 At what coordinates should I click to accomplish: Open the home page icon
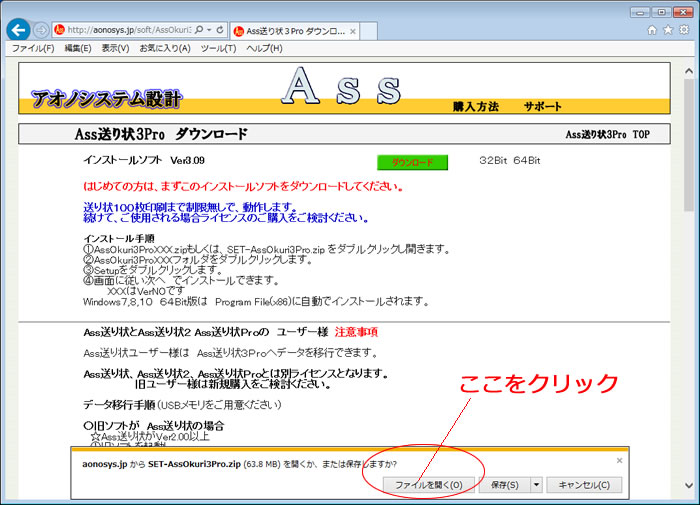652,30
